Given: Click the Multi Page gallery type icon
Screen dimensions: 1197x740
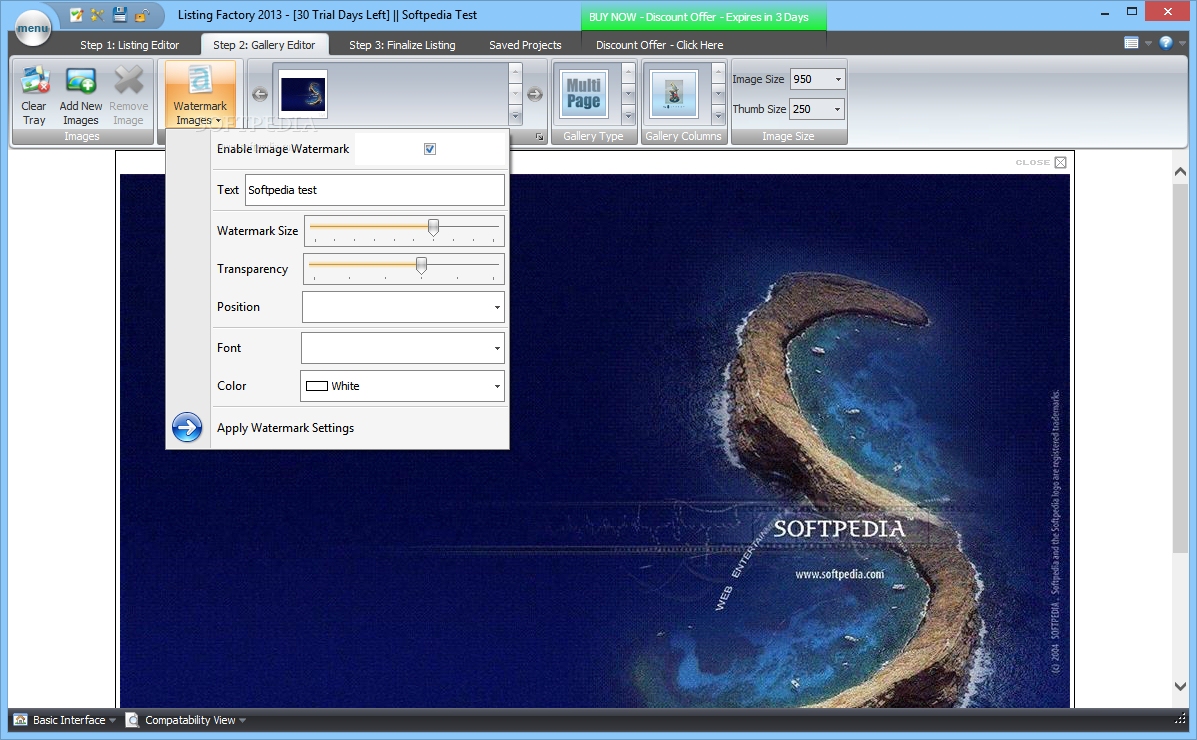Looking at the screenshot, I should pos(584,94).
